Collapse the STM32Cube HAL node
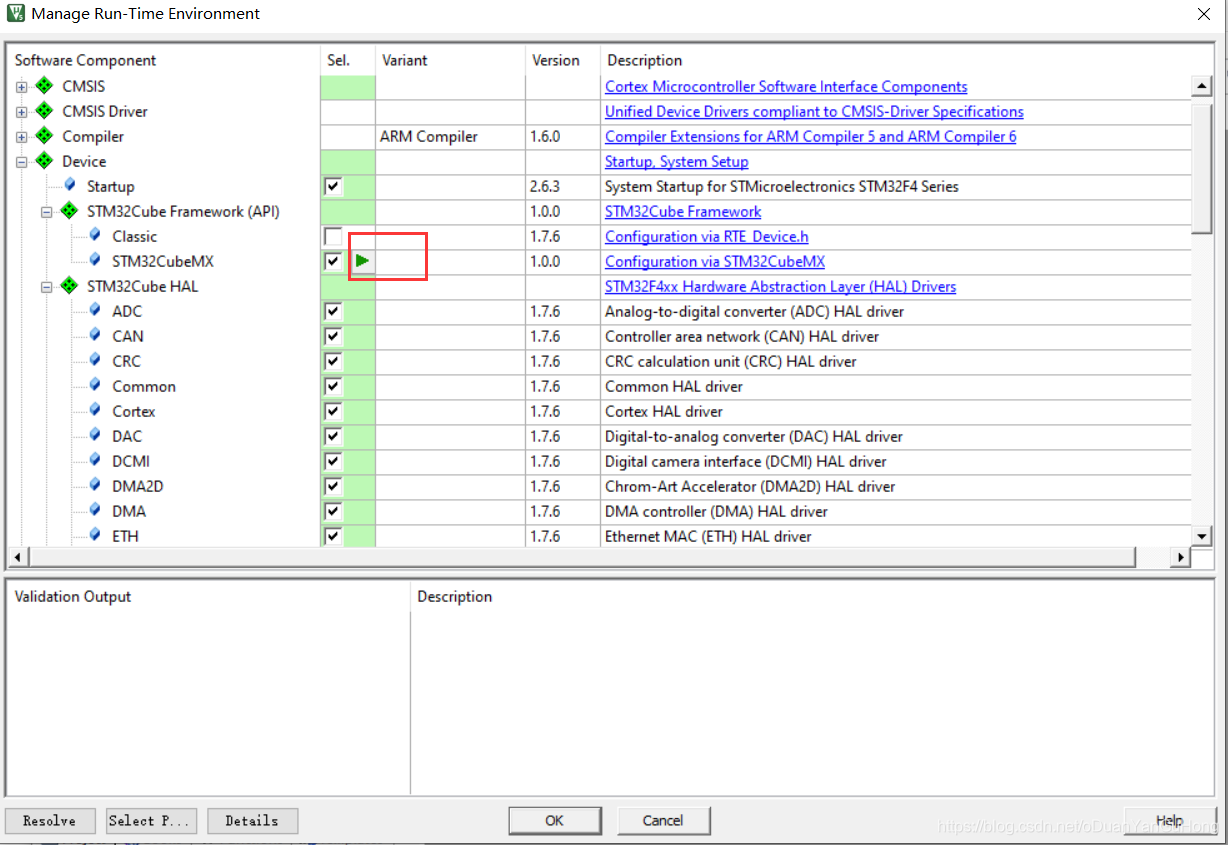 coord(46,287)
